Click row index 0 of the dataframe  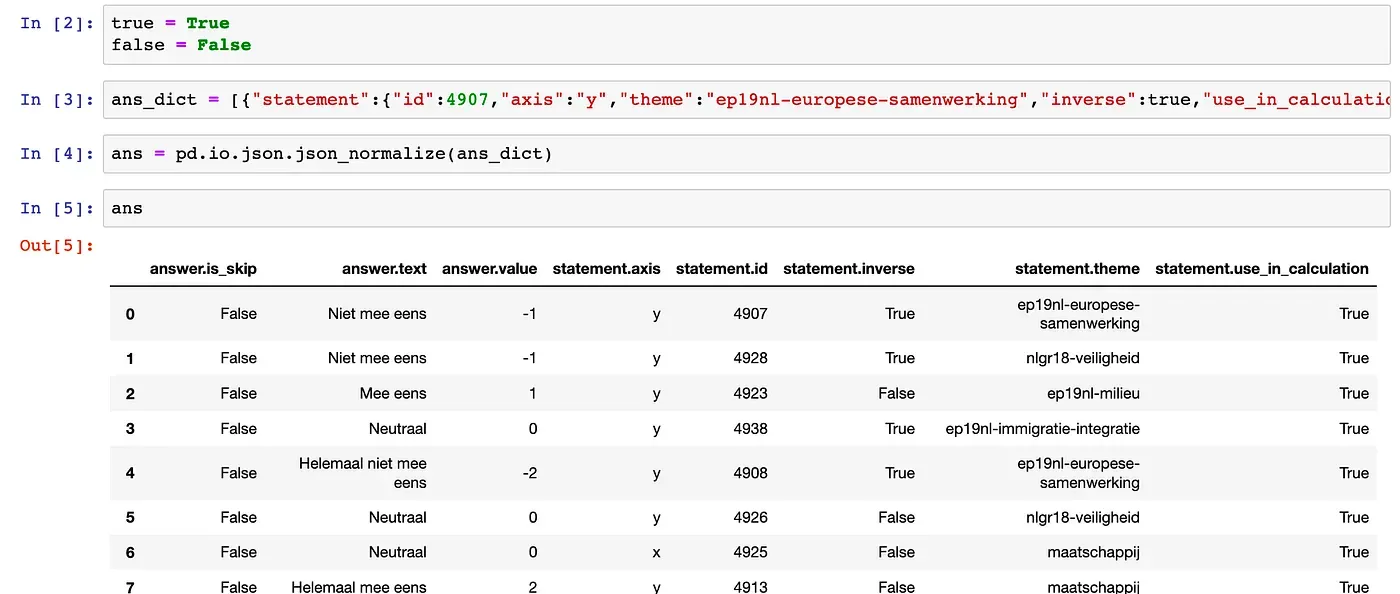pyautogui.click(x=130, y=314)
